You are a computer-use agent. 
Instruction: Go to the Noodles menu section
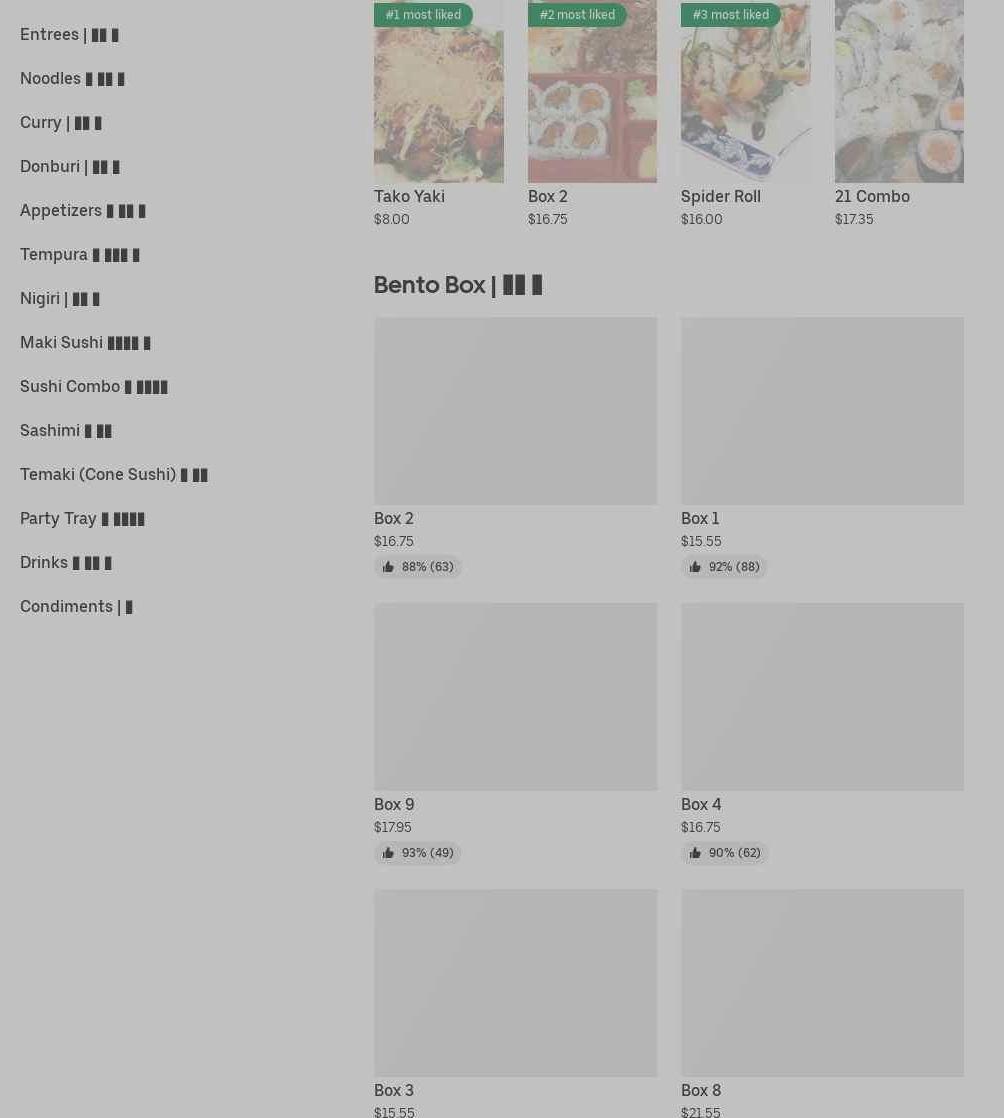click(72, 78)
